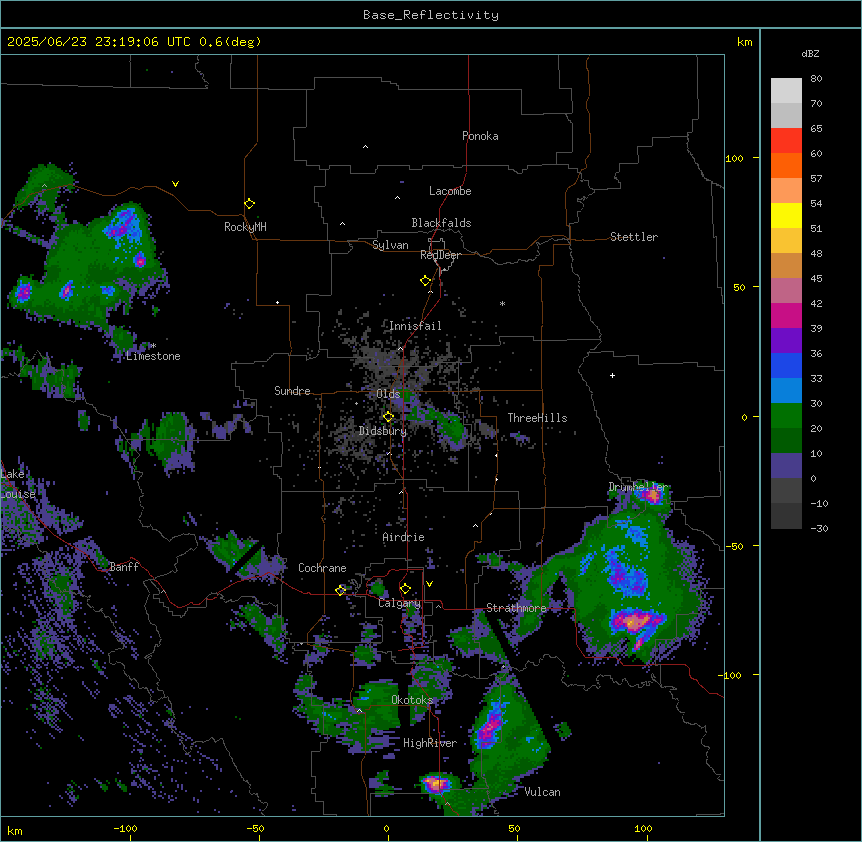Click the white plus marker north of Drumheller

coord(612,375)
